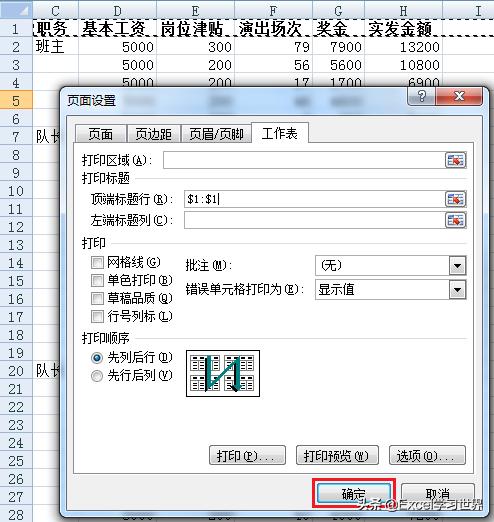This screenshot has height=522, width=494.
Task: Select column F header in the spreadsheet
Action: (273, 11)
